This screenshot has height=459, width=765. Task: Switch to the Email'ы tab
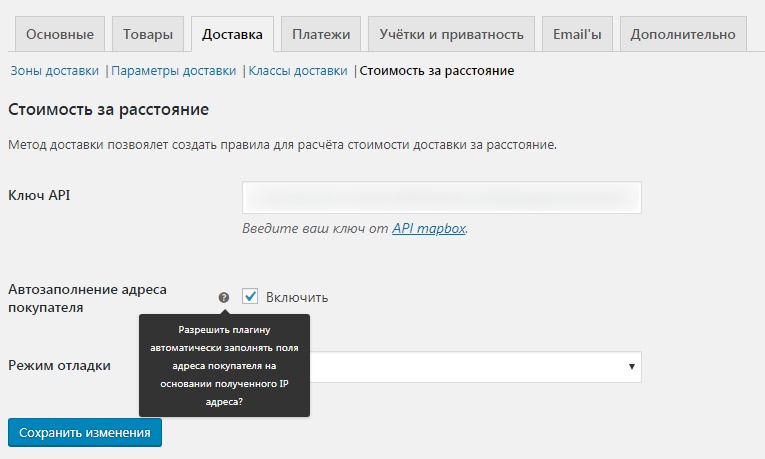tap(577, 34)
